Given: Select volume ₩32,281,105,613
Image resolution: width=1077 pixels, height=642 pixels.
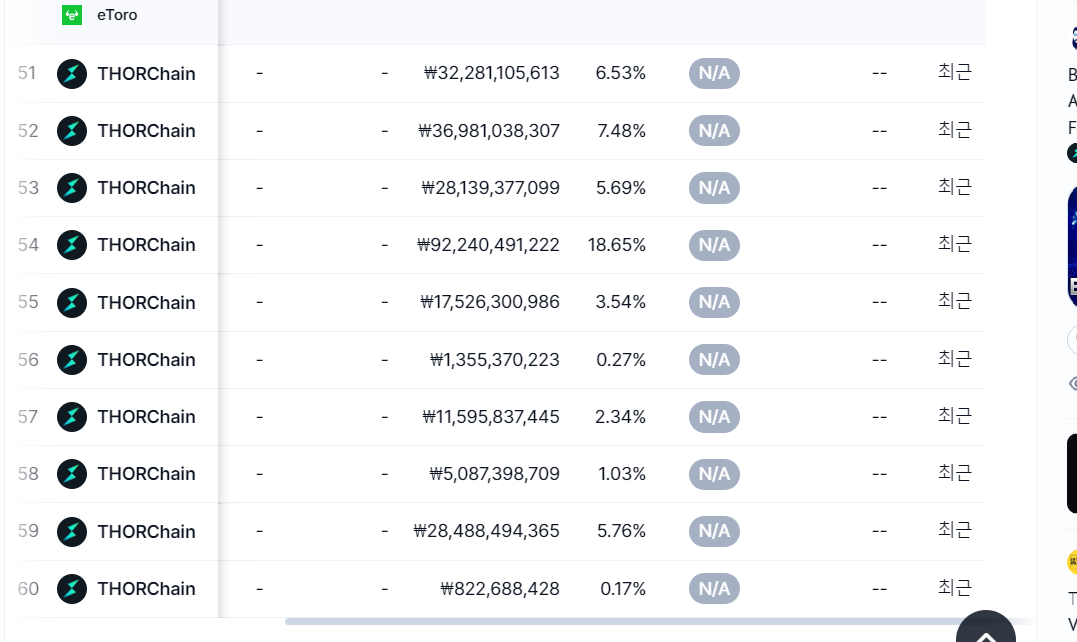Looking at the screenshot, I should pyautogui.click(x=492, y=73).
